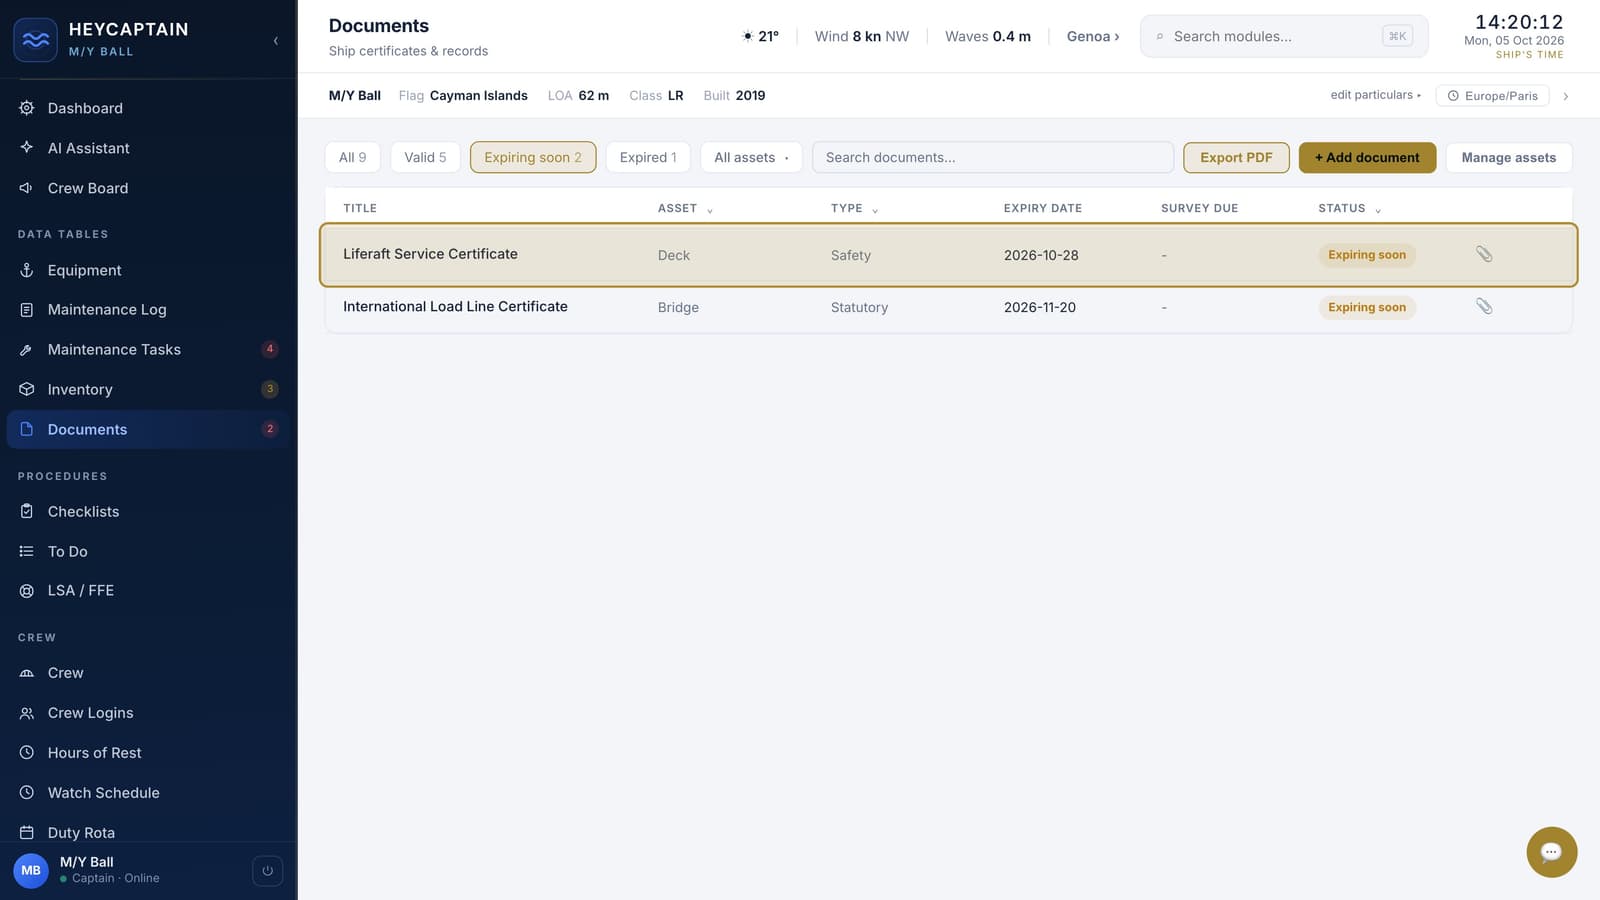The width and height of the screenshot is (1600, 900).
Task: Open Manage assets
Action: click(1508, 157)
